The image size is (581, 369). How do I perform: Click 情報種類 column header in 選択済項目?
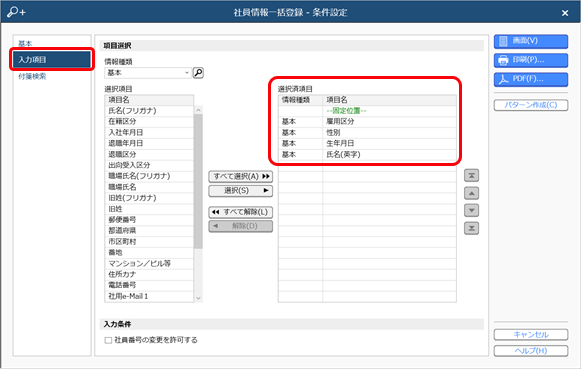(301, 100)
